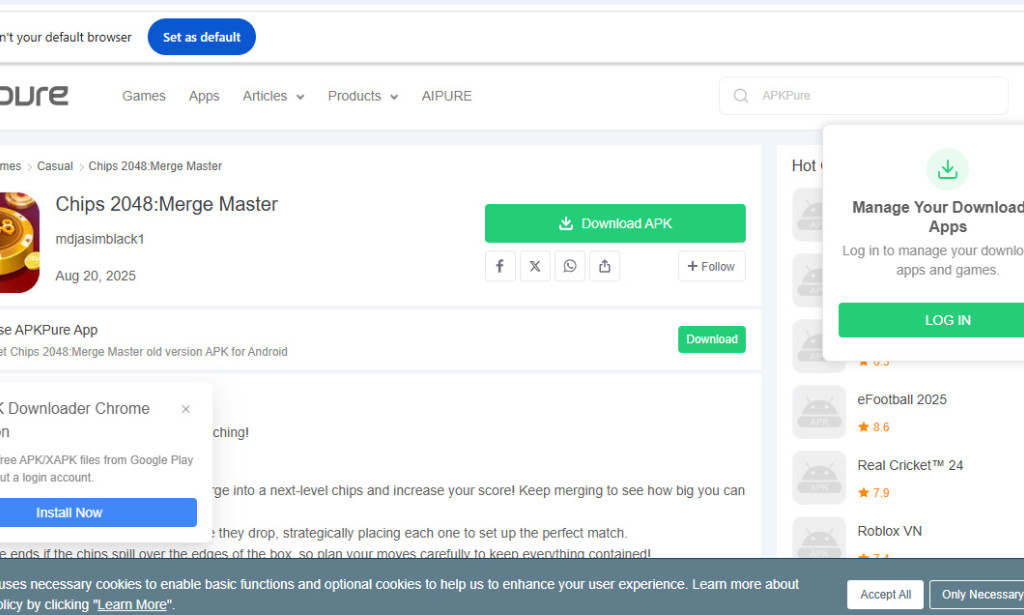Open the share options icon beside WhatsApp
The width and height of the screenshot is (1024, 615).
pos(604,266)
